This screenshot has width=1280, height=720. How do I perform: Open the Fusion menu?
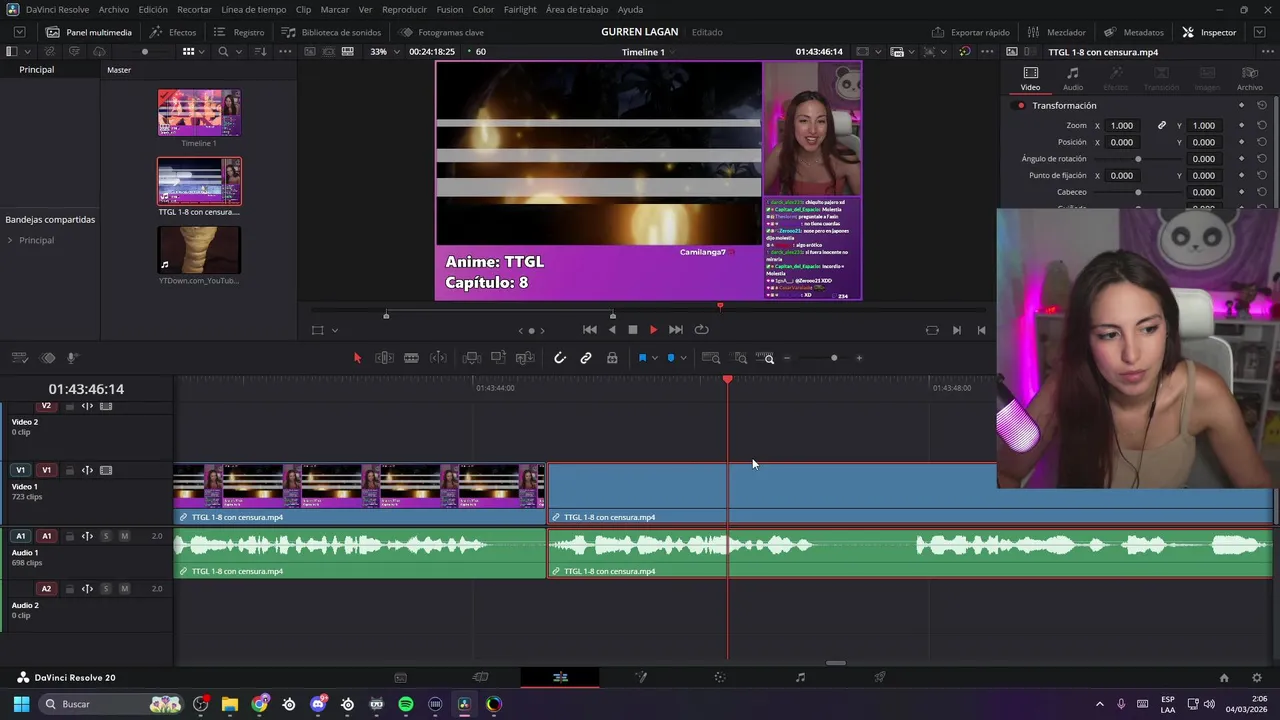450,9
